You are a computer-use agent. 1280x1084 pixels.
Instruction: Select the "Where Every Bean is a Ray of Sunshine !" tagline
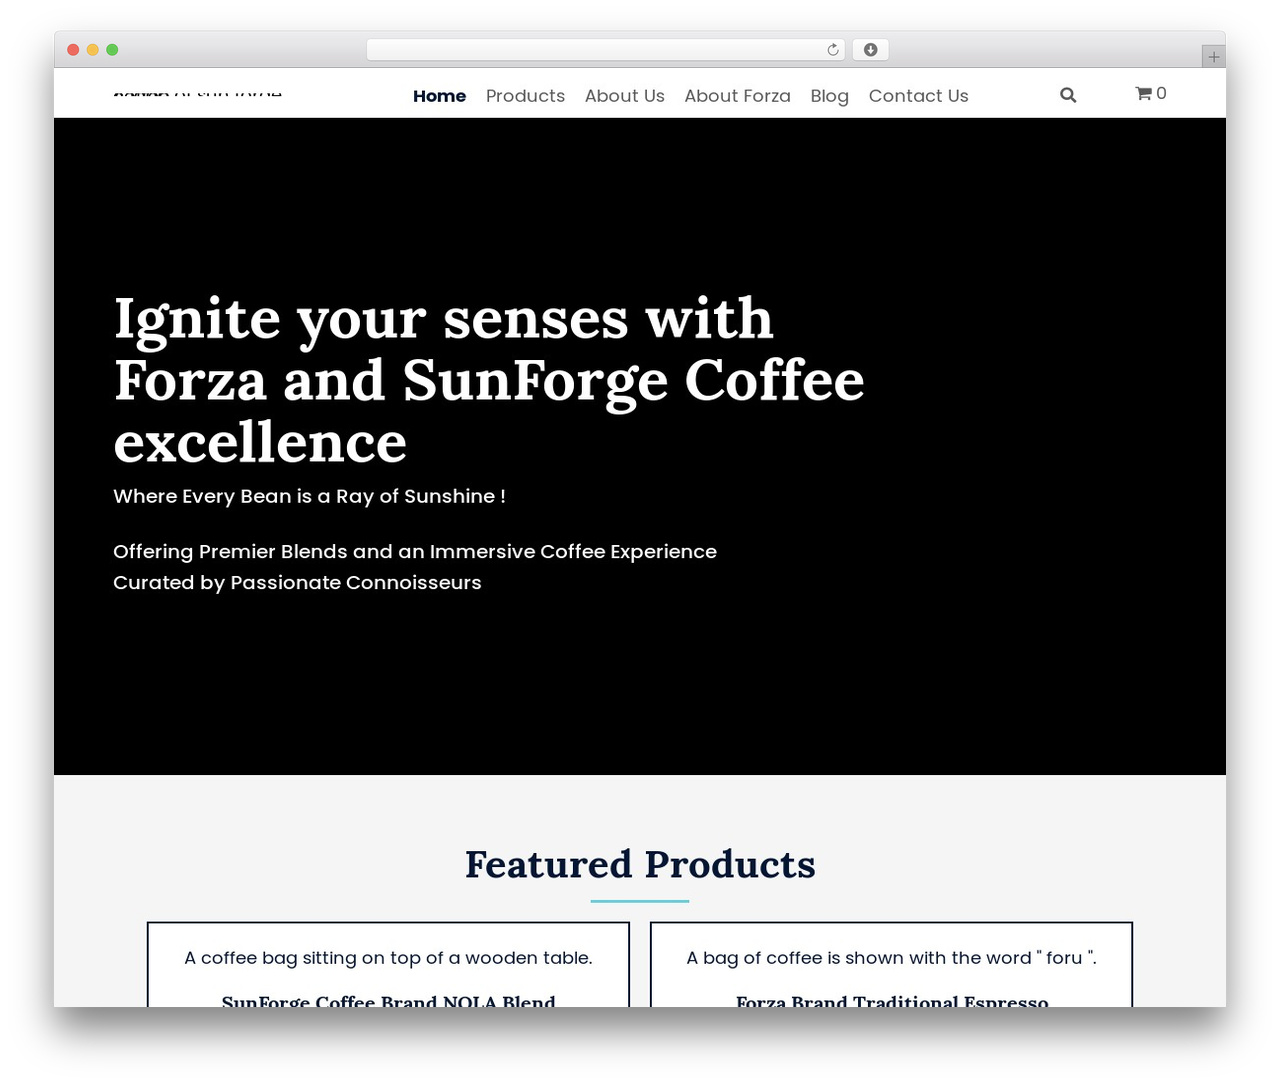pos(309,496)
